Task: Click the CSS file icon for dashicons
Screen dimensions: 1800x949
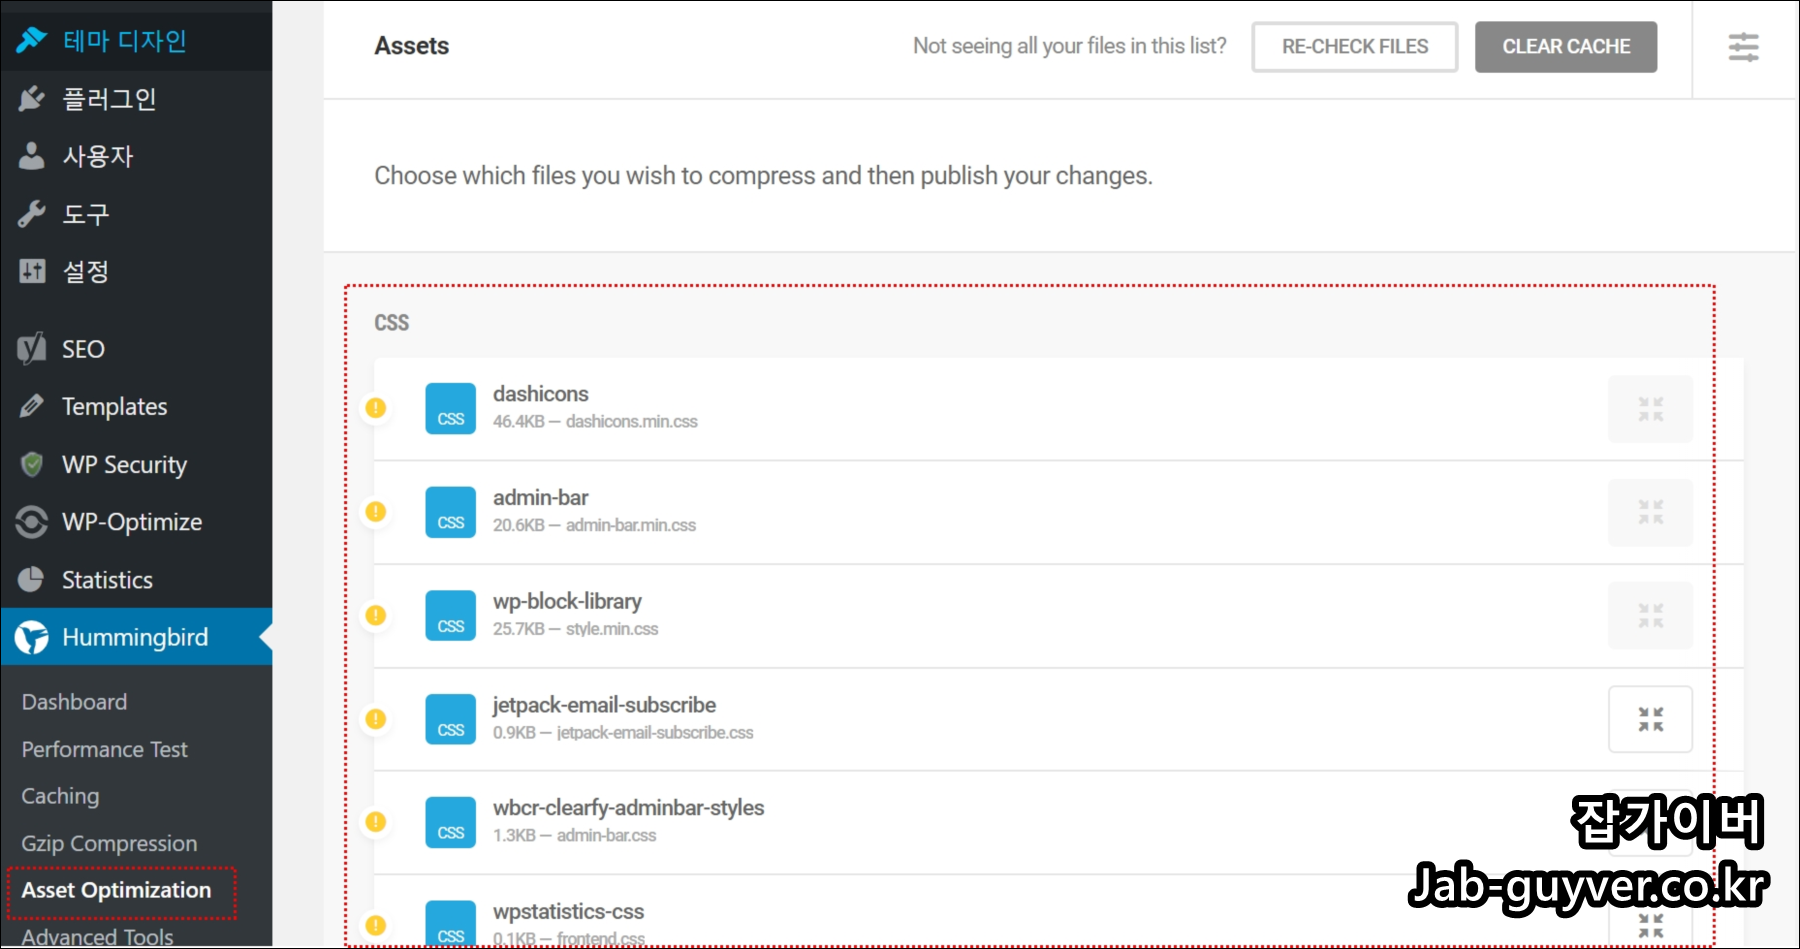Action: coord(450,408)
